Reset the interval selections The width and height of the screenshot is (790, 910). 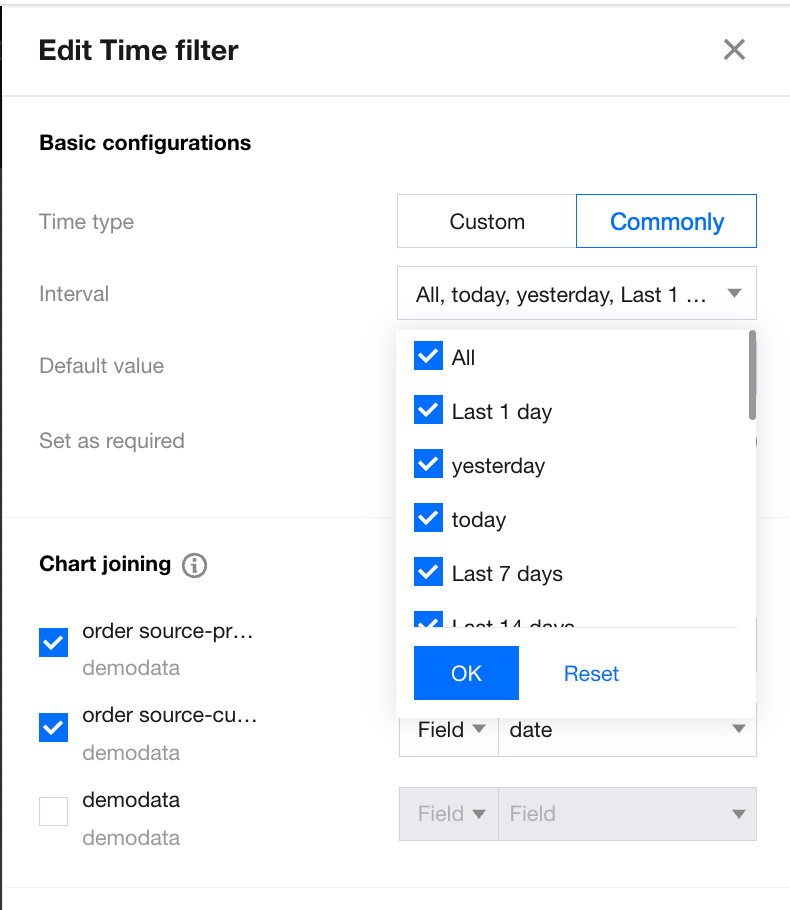click(591, 674)
